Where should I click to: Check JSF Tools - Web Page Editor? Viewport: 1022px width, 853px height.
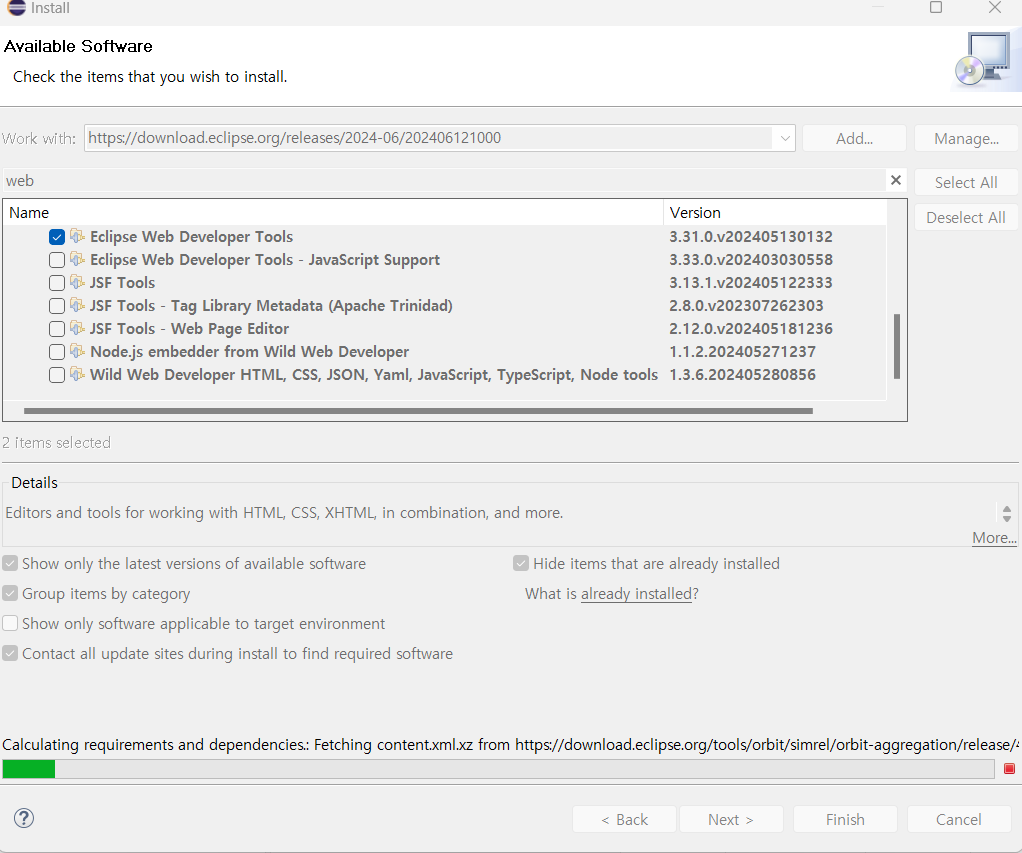(57, 329)
